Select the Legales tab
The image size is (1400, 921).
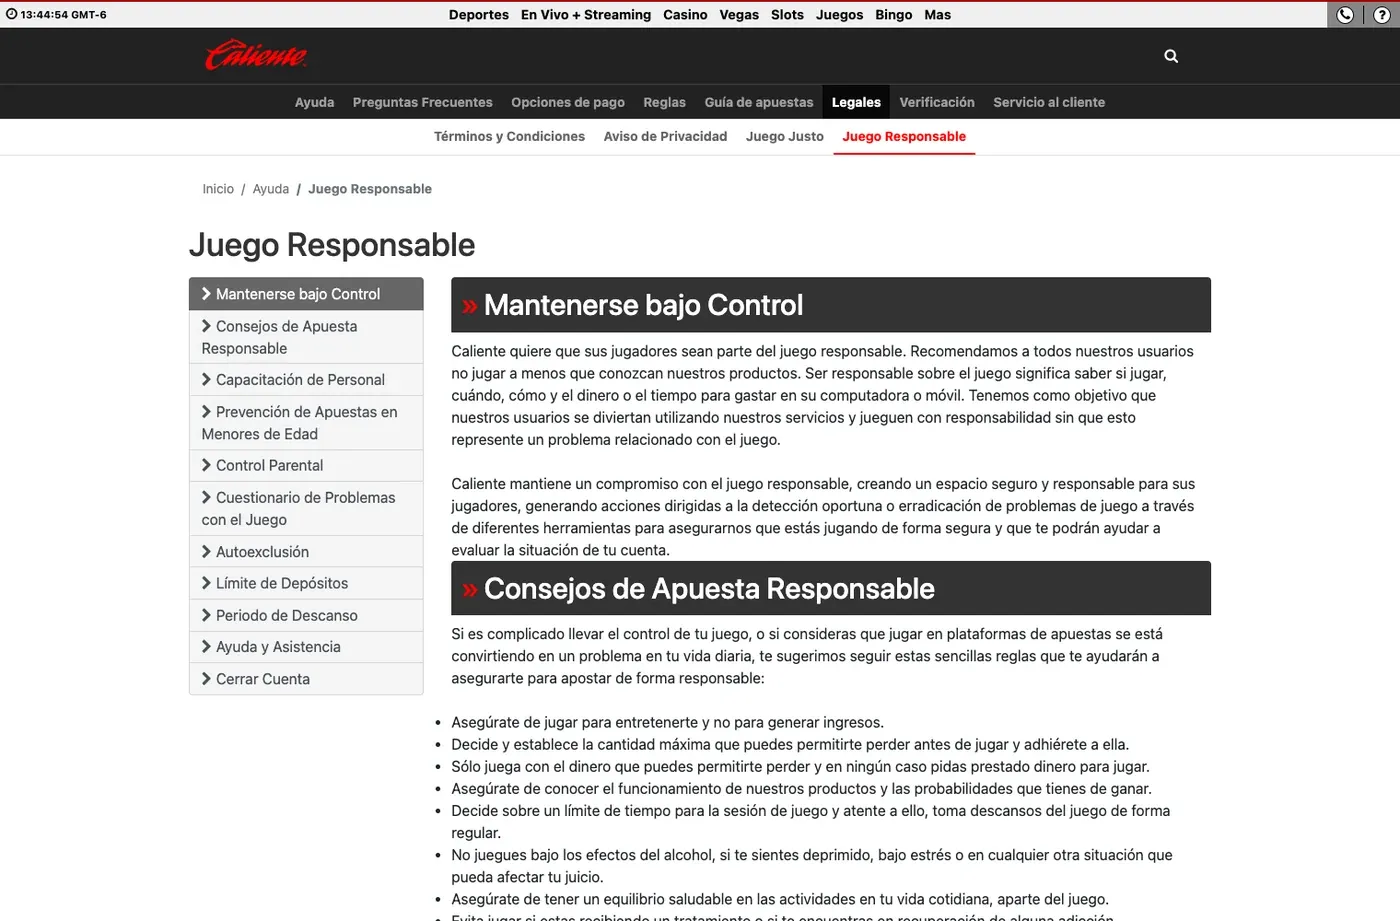pos(856,102)
